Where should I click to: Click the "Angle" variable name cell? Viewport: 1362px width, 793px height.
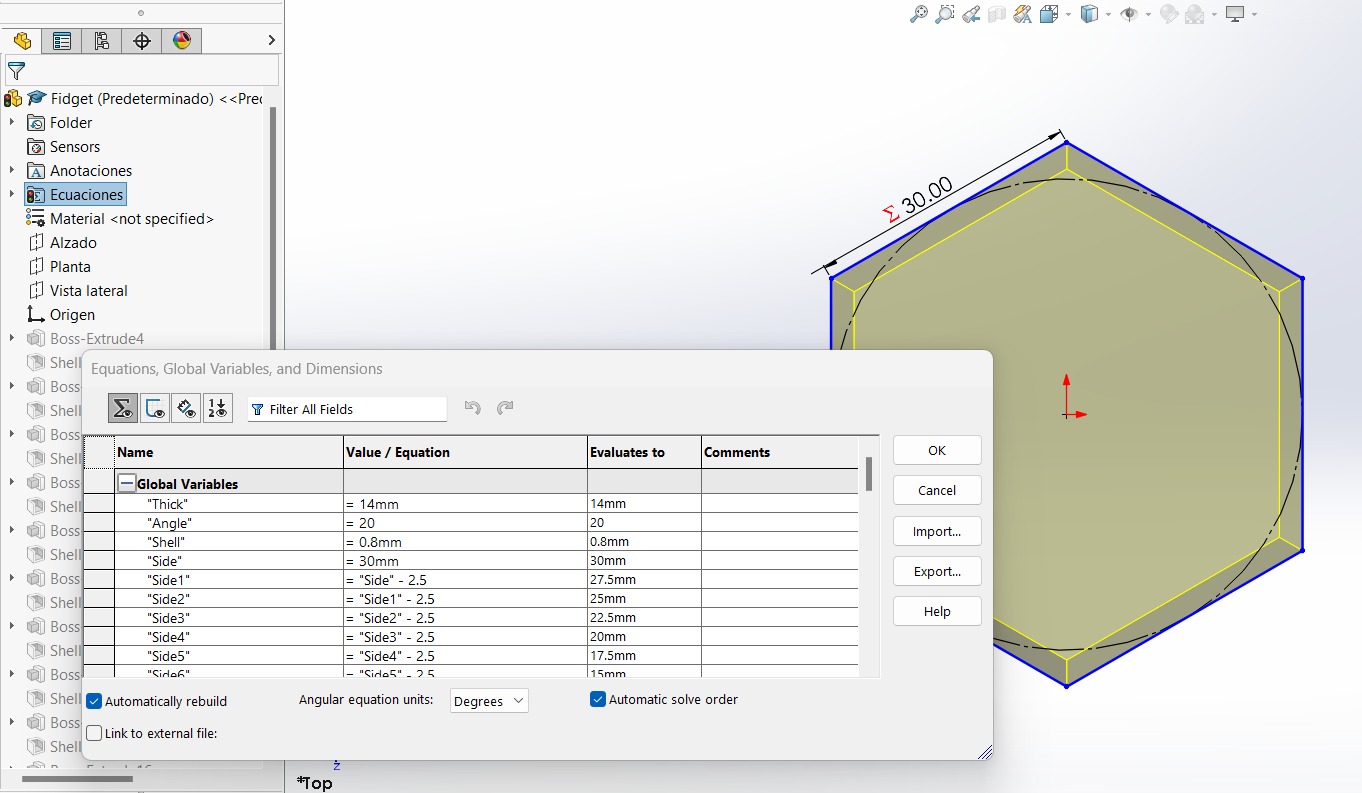(229, 523)
